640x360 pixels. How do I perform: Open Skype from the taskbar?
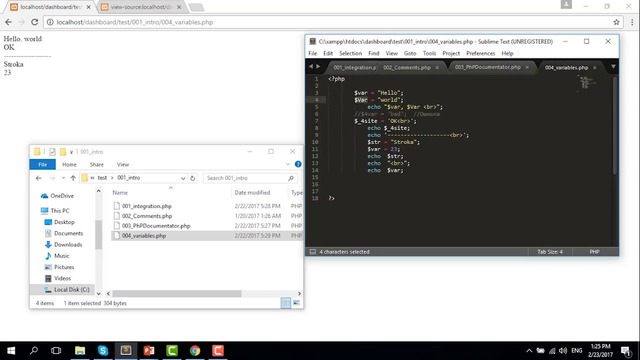click(103, 351)
